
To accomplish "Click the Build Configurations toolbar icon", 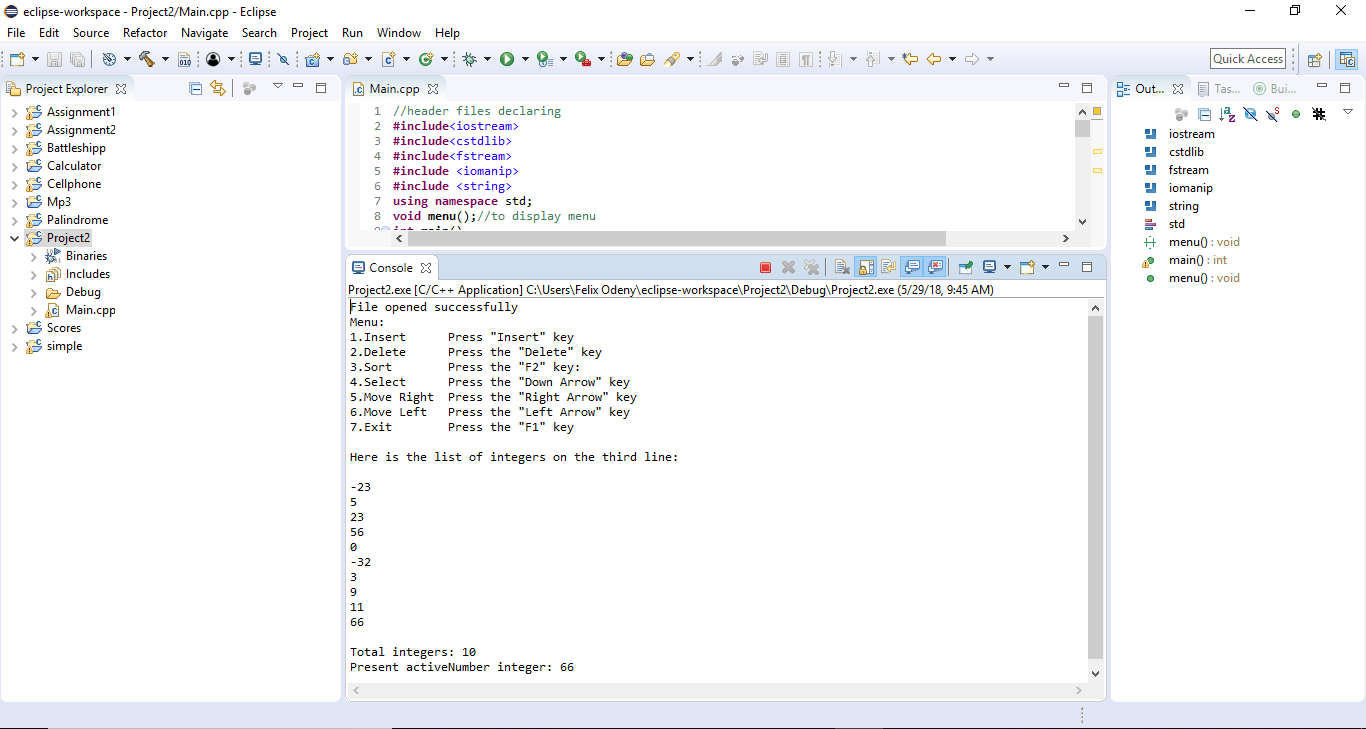I will point(109,59).
